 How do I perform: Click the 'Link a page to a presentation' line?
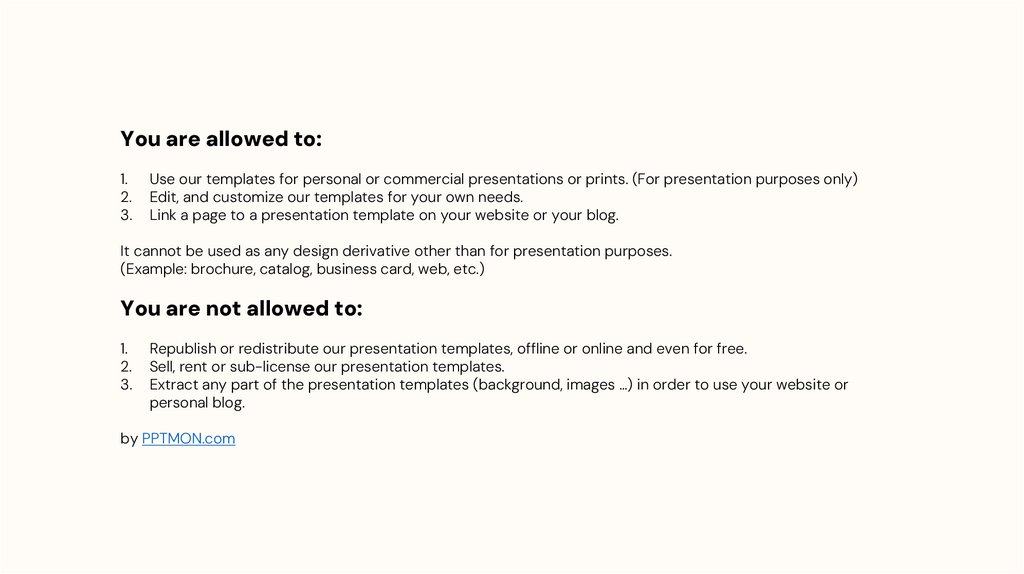pos(384,215)
